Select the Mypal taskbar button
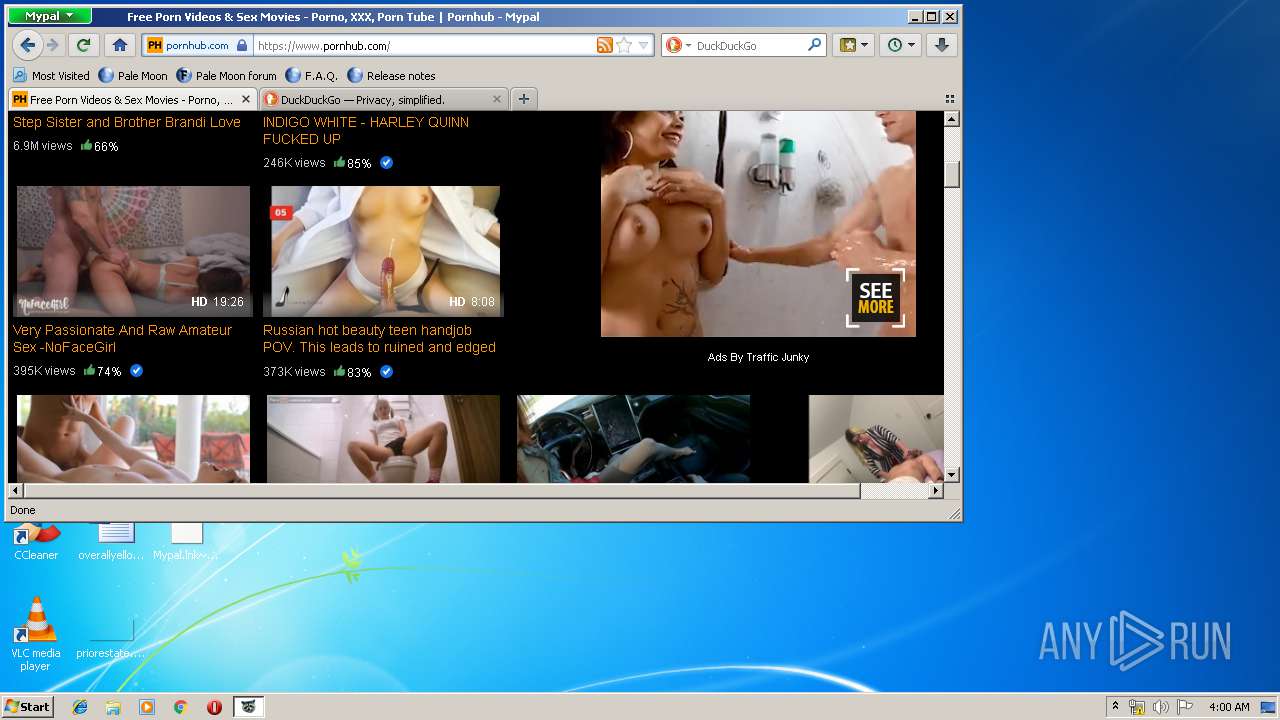 [249, 707]
